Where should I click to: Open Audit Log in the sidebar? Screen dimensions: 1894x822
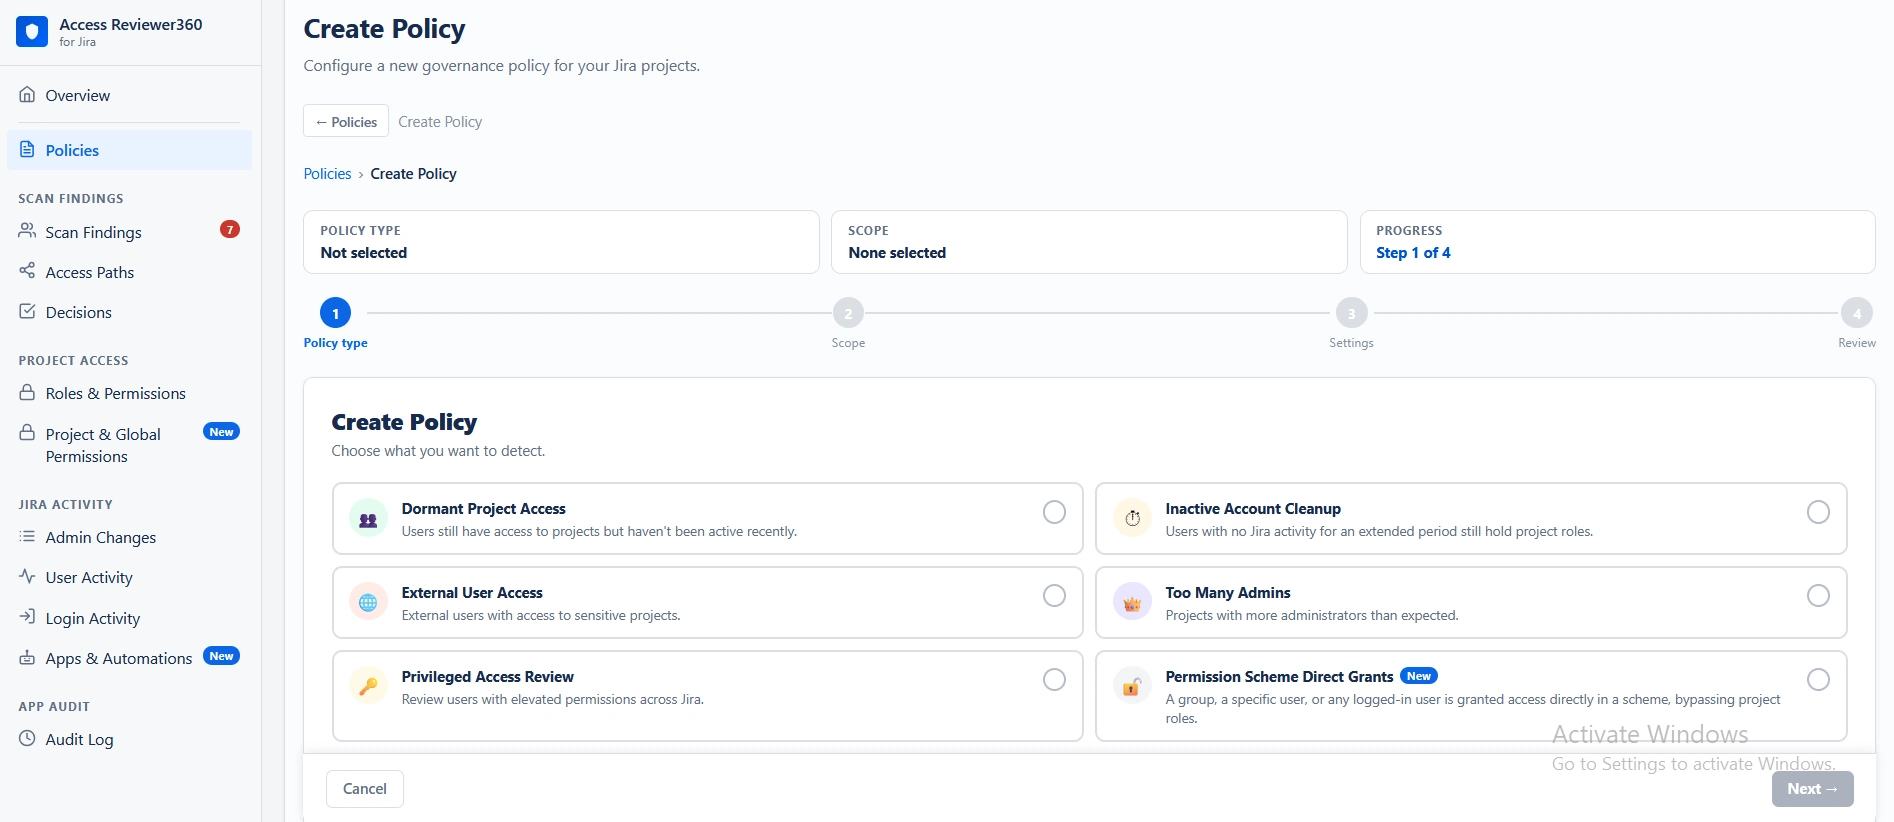[x=129, y=739]
